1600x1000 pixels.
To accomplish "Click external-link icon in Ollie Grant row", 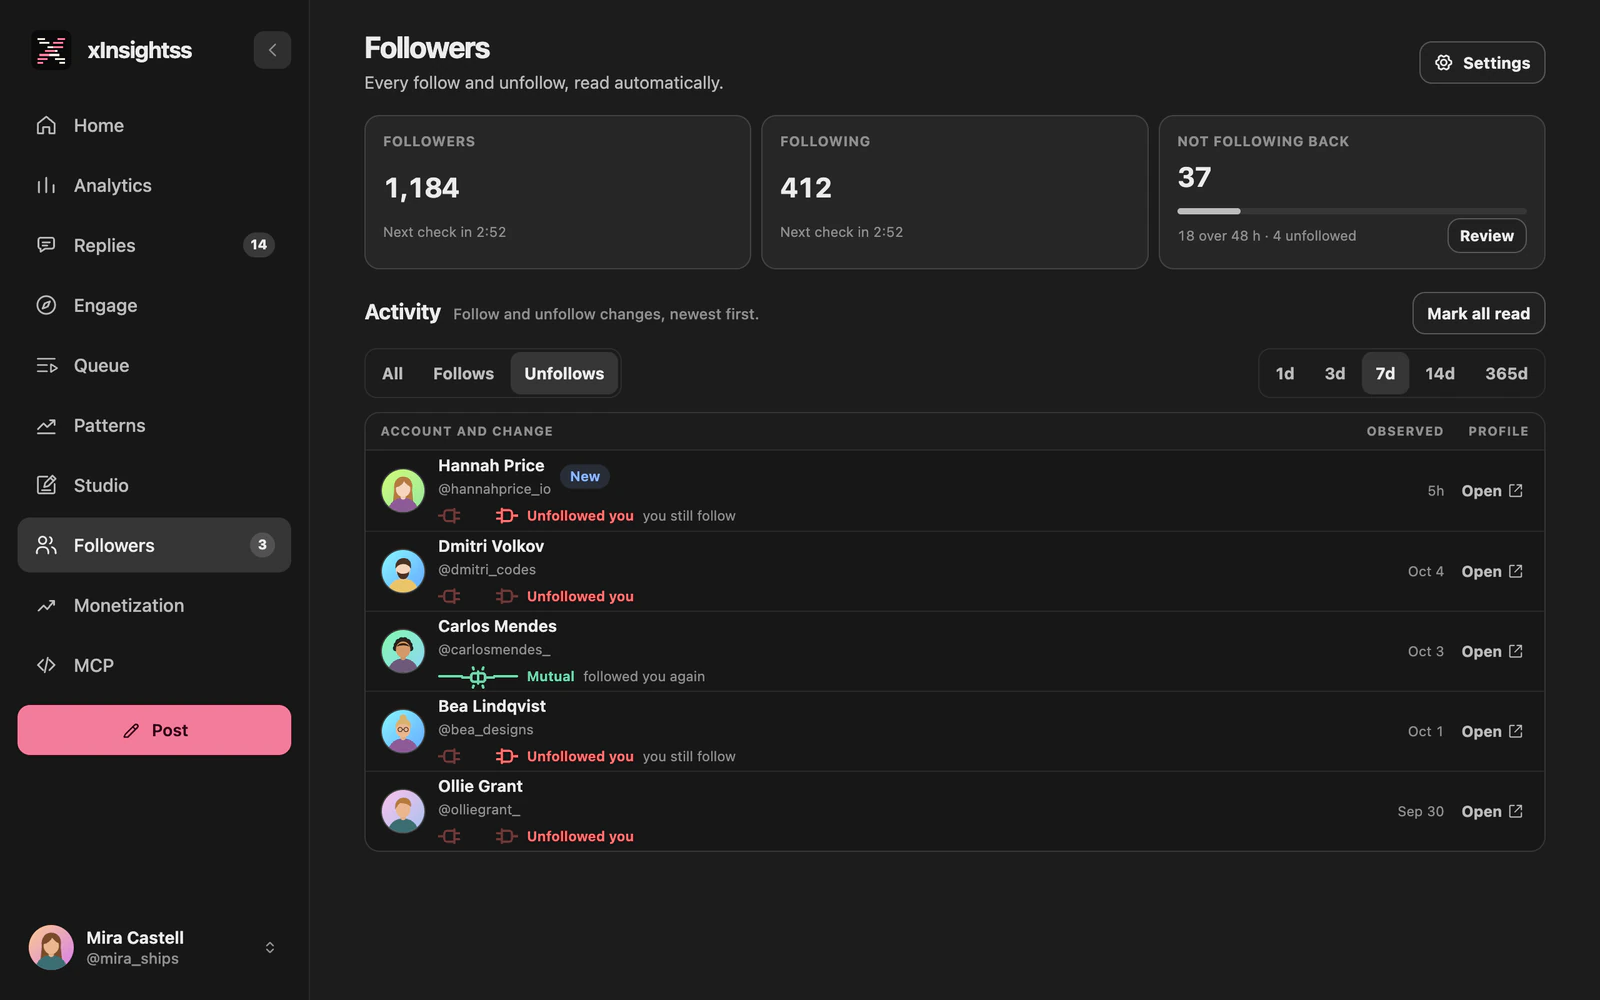I will pyautogui.click(x=1516, y=811).
